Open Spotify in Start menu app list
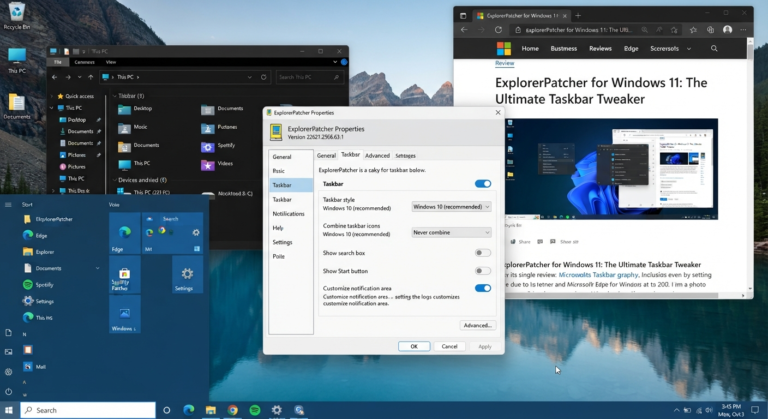This screenshot has width=768, height=419. (38, 285)
